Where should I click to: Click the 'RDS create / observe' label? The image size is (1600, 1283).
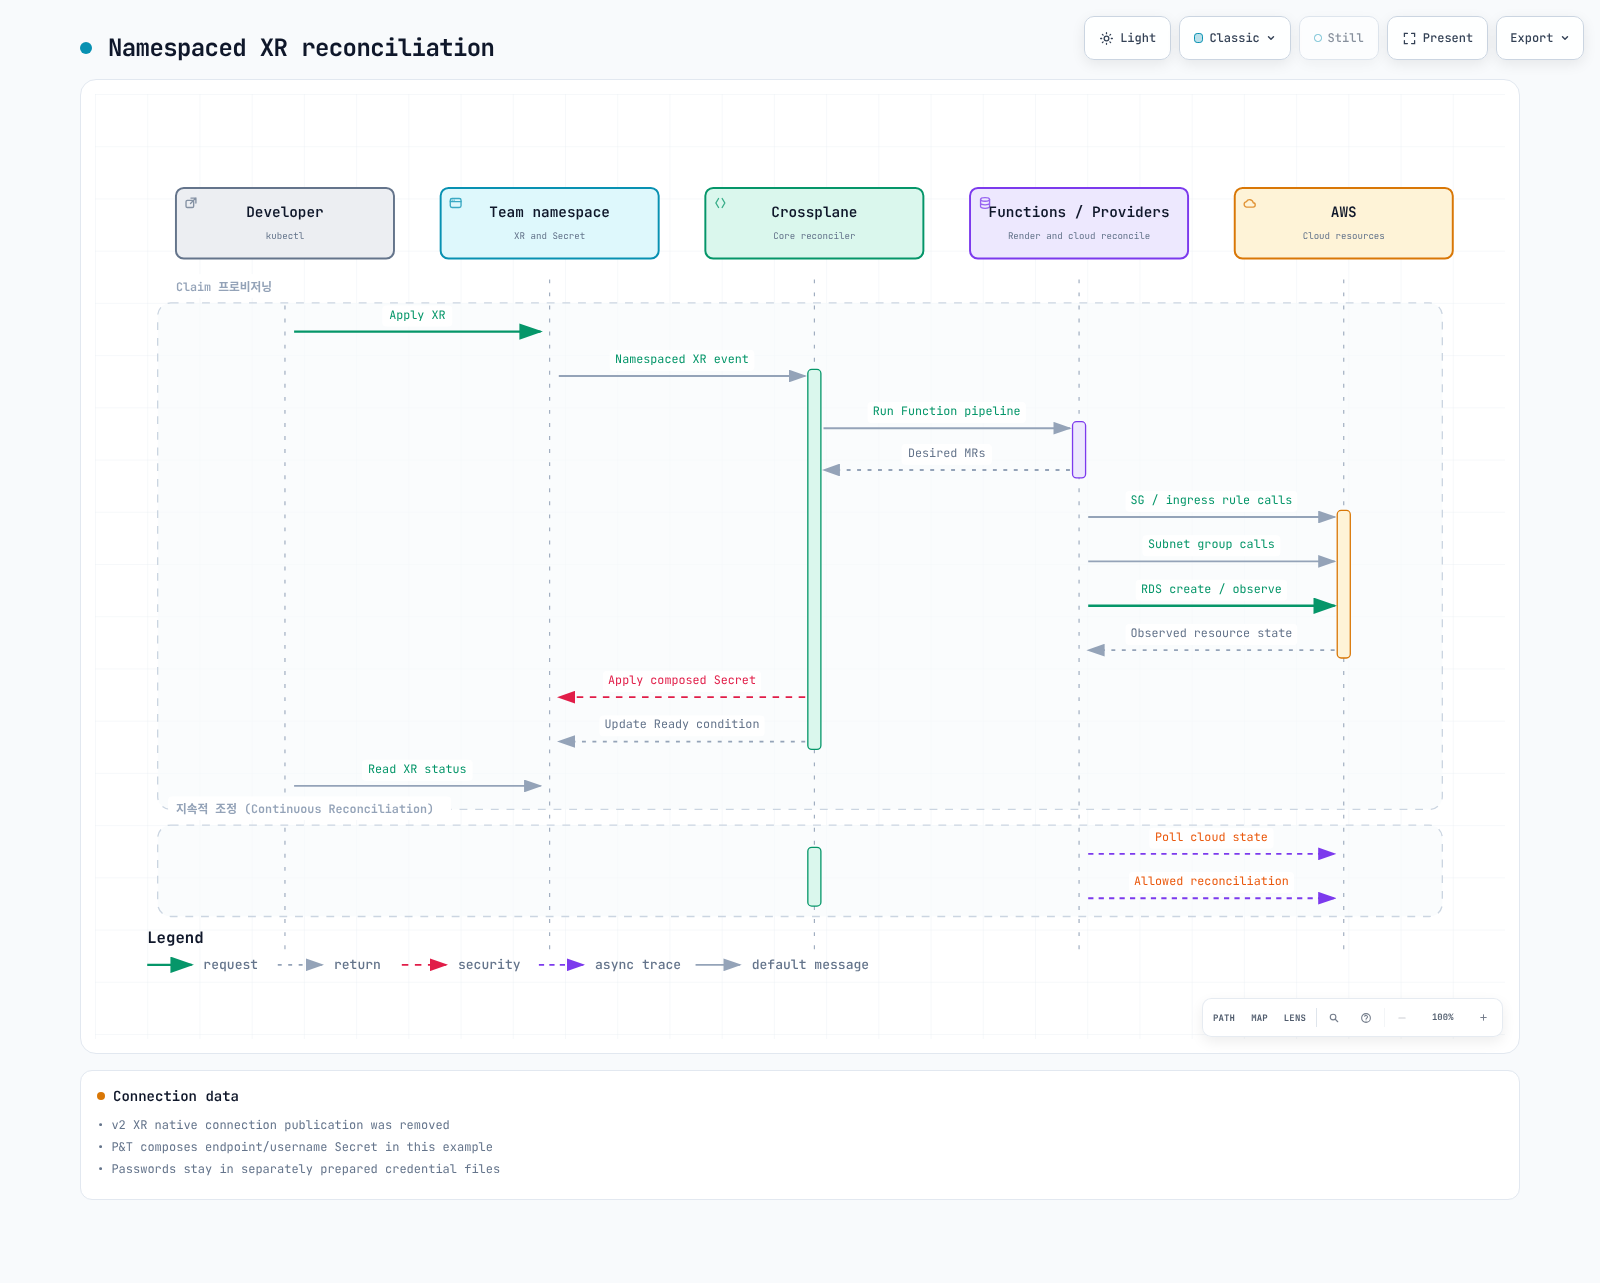click(1211, 589)
